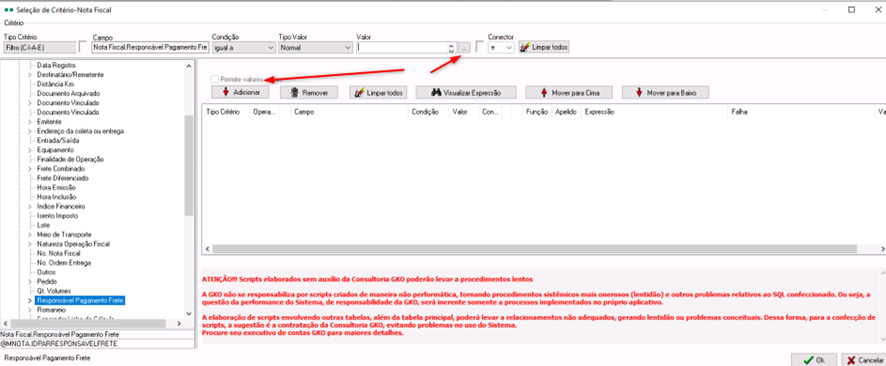This screenshot has height=366, width=886.
Task: Click the Mover para Baixo button
Action: coord(665,92)
